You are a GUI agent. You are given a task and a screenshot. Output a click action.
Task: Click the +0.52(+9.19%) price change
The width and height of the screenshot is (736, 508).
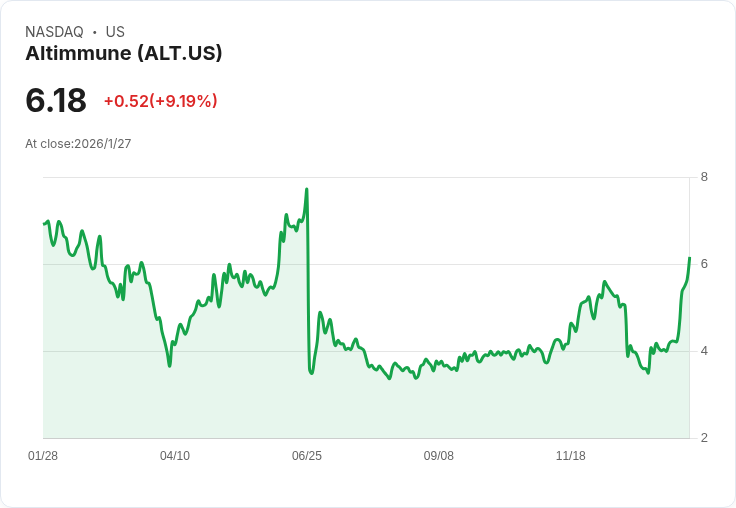pyautogui.click(x=160, y=101)
